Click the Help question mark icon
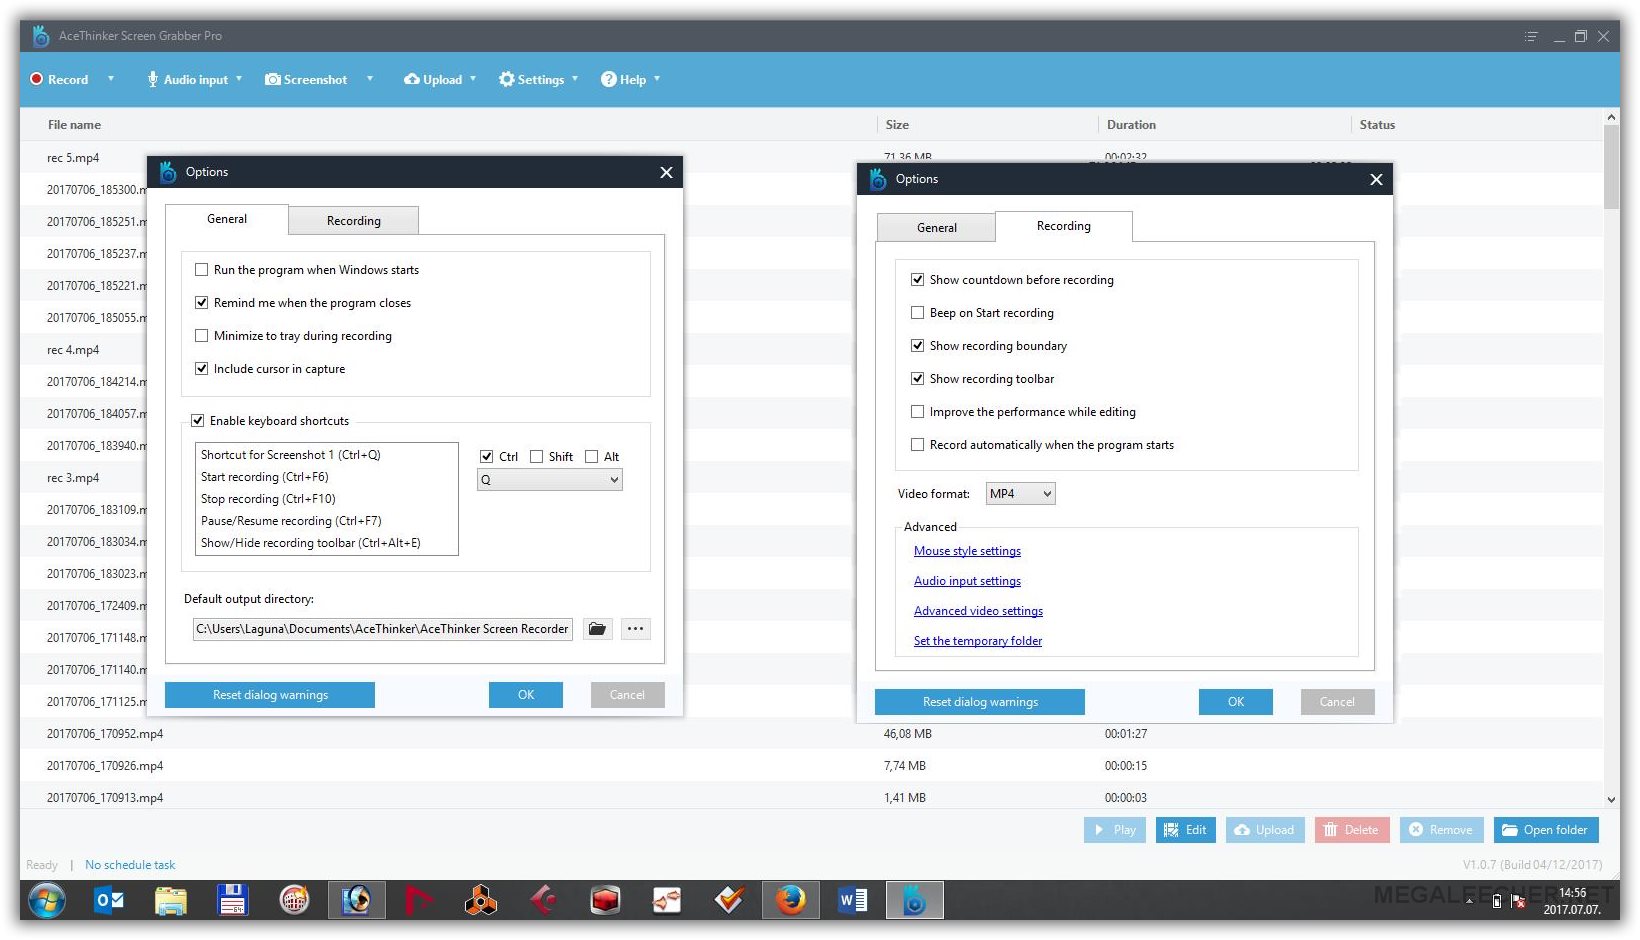The image size is (1640, 940). [x=608, y=79]
